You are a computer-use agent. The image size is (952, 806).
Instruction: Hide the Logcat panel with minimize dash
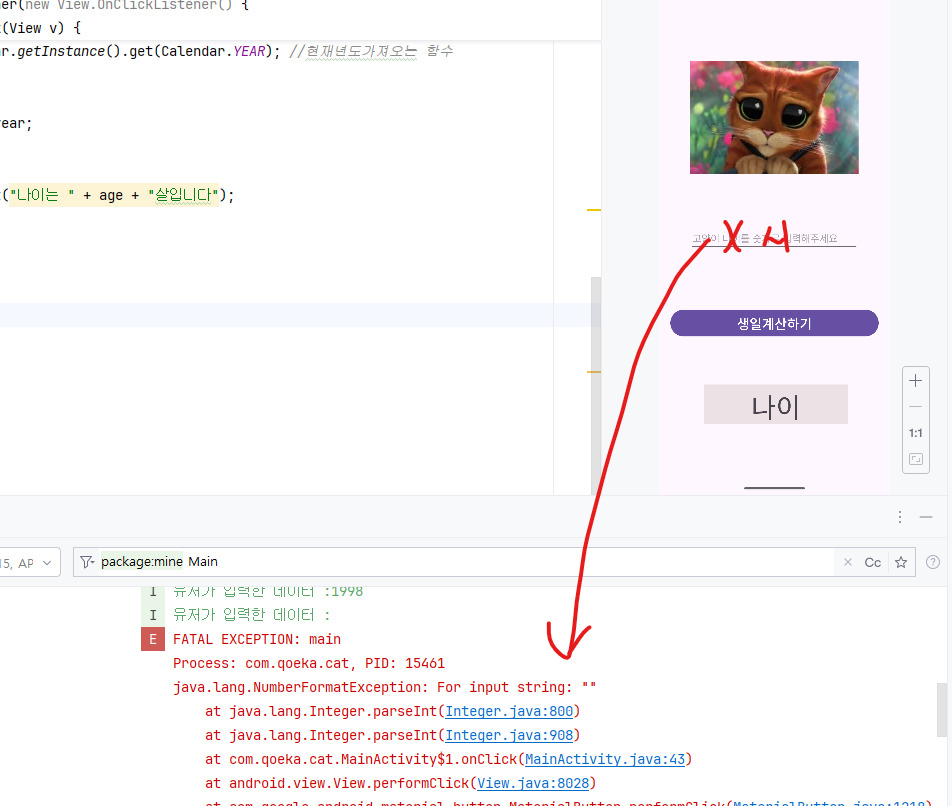(x=925, y=516)
